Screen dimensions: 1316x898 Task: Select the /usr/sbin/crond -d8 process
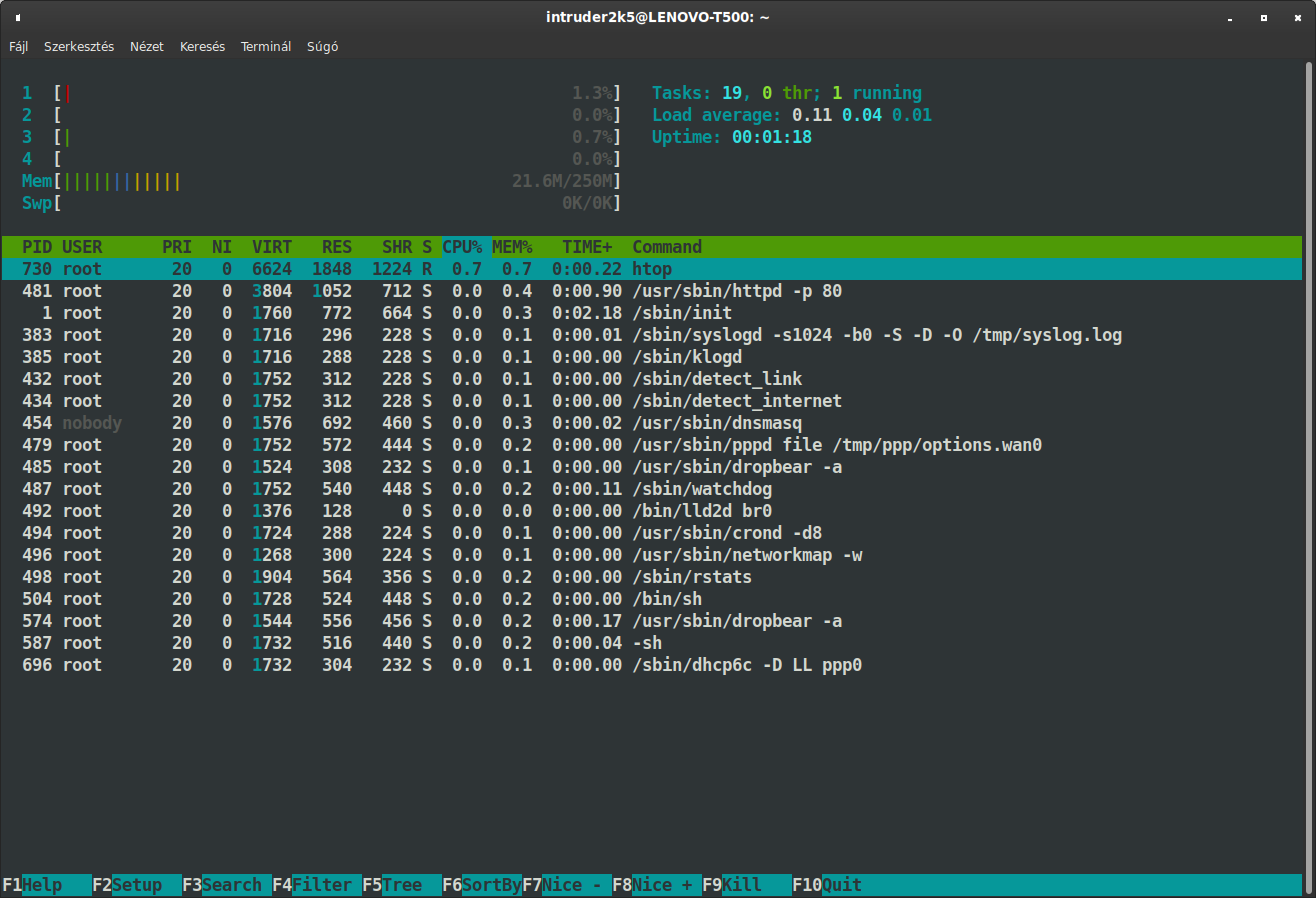pyautogui.click(x=652, y=533)
